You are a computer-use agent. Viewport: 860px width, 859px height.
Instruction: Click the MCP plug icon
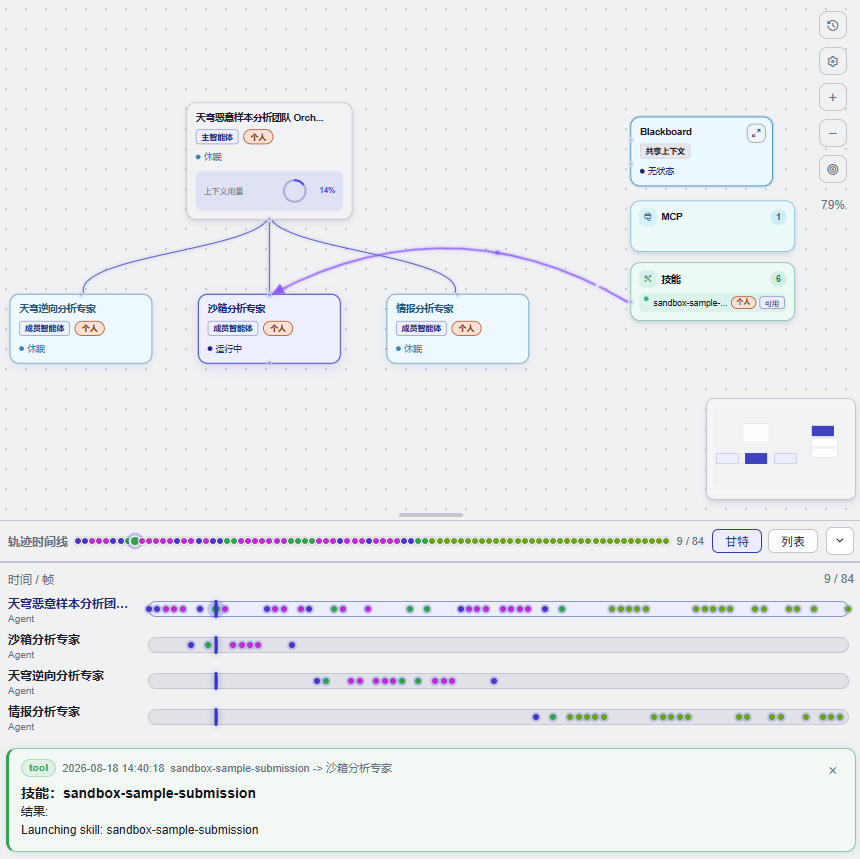647,217
